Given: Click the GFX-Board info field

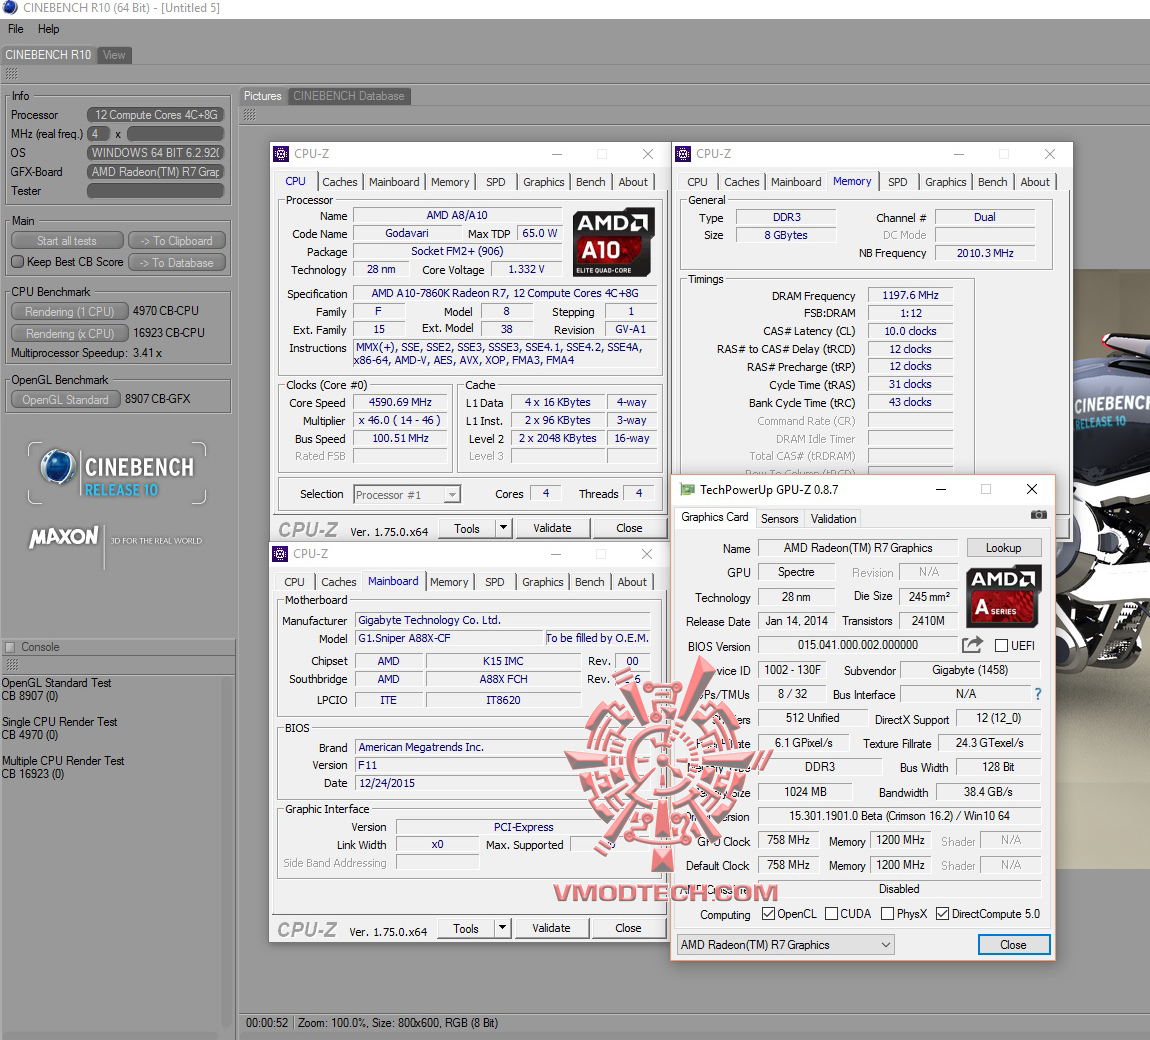Looking at the screenshot, I should point(155,172).
